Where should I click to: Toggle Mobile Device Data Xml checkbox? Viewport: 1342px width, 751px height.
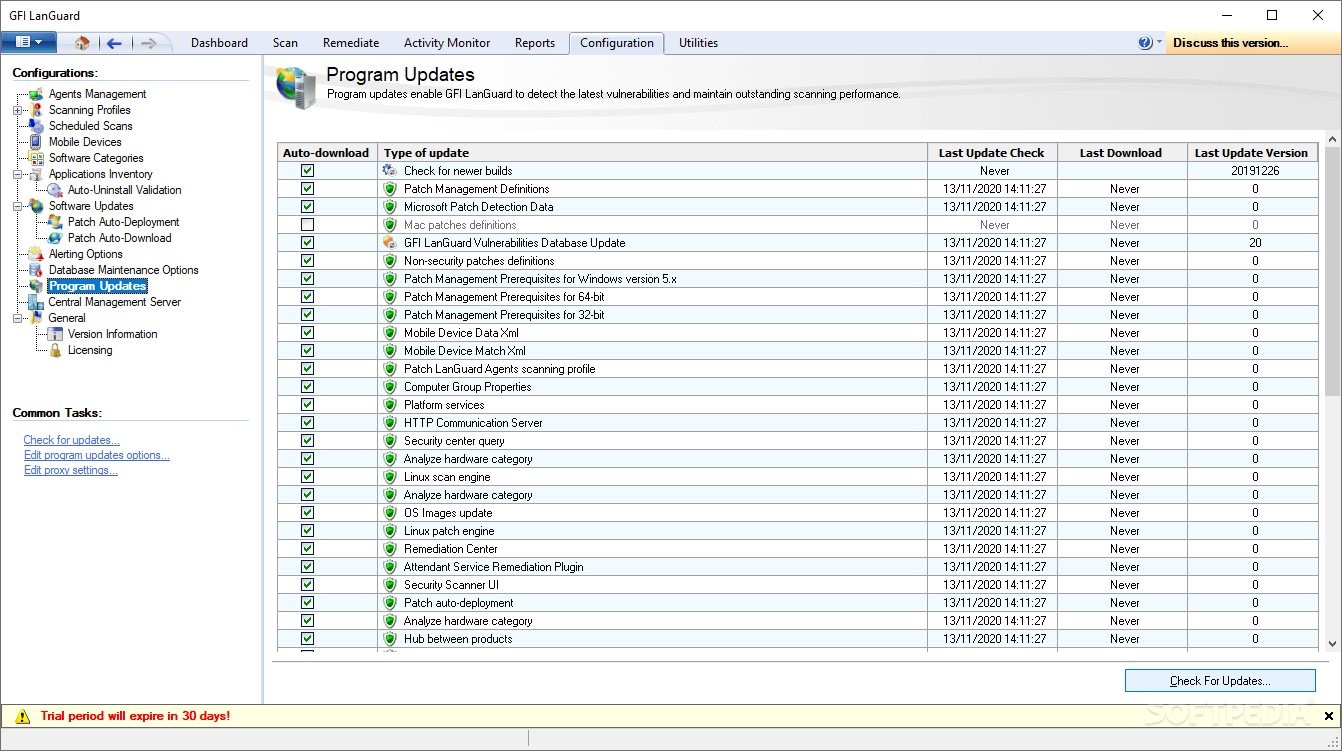[x=307, y=333]
